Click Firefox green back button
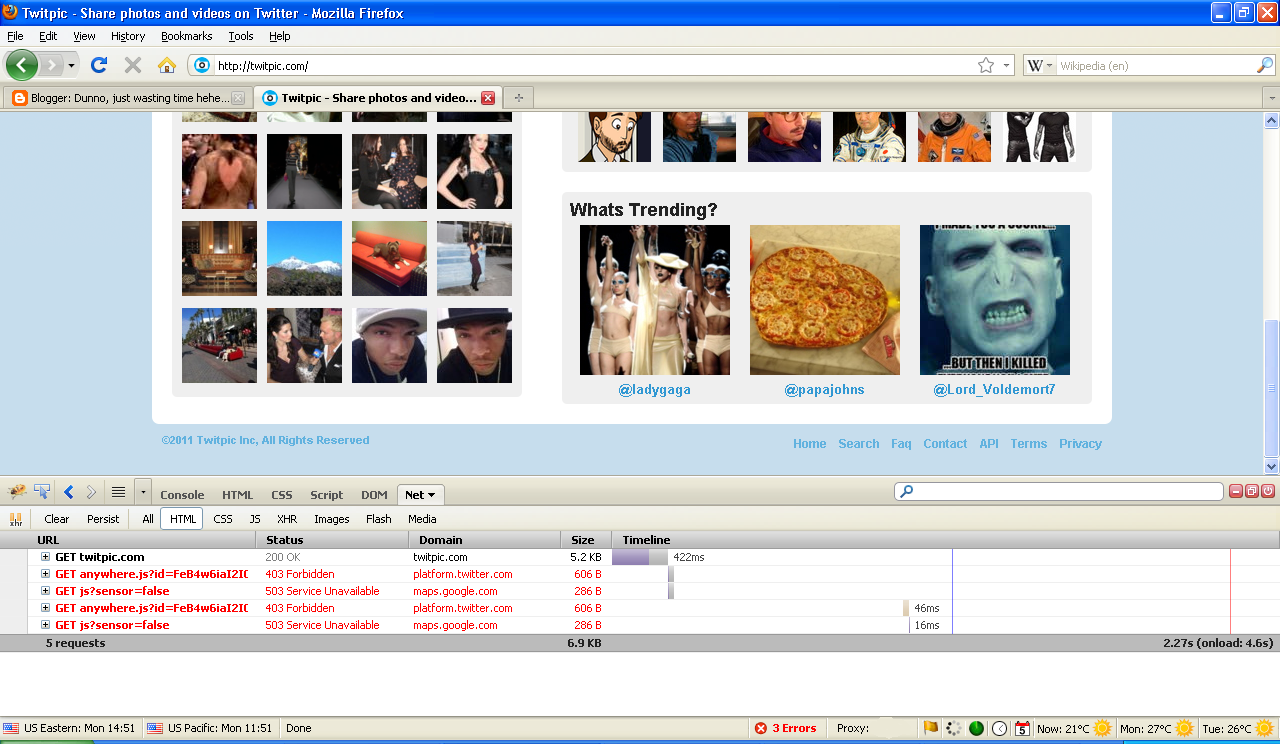This screenshot has width=1280, height=744. tap(22, 65)
